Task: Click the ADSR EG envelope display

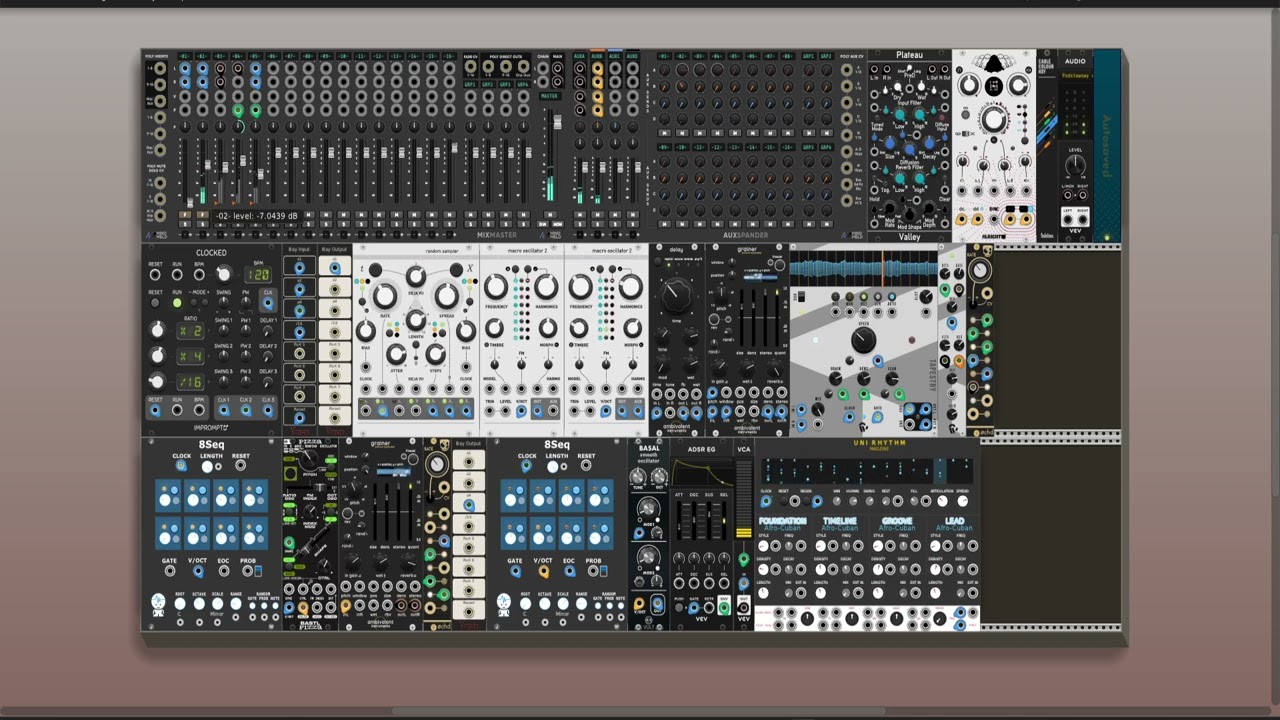Action: point(701,473)
